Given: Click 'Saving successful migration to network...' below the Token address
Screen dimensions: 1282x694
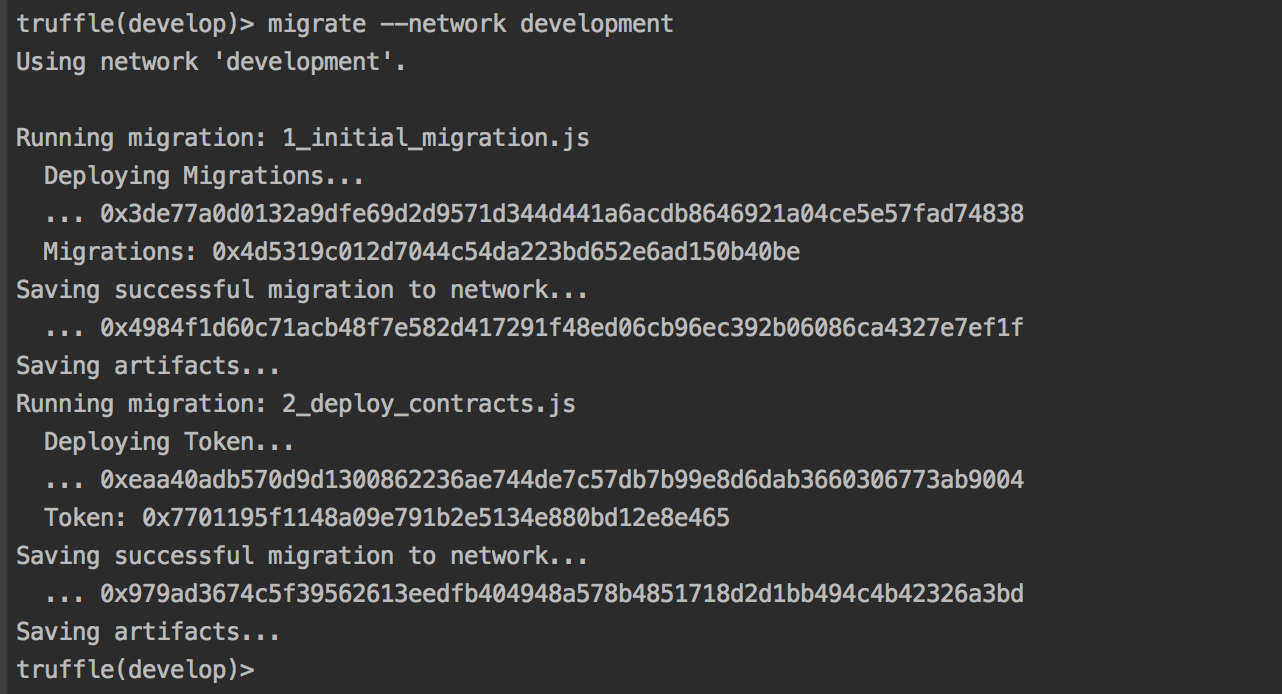Looking at the screenshot, I should click(302, 556).
